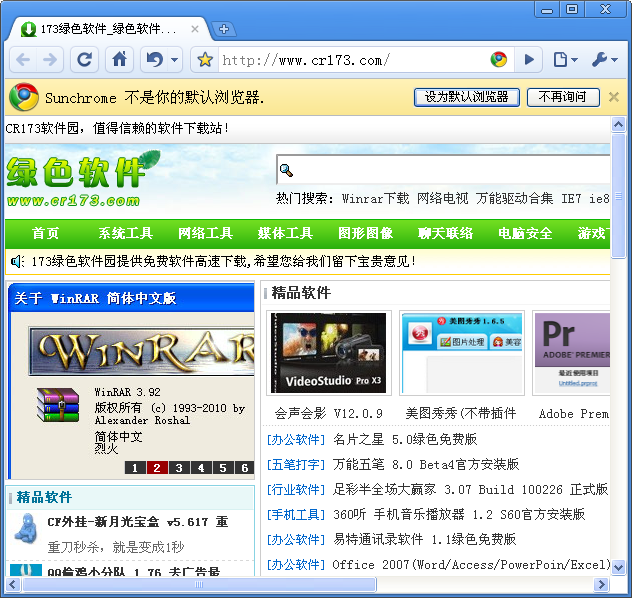Open 媒体工具 navigation item
Viewport: 632px width, 598px height.
tap(285, 233)
